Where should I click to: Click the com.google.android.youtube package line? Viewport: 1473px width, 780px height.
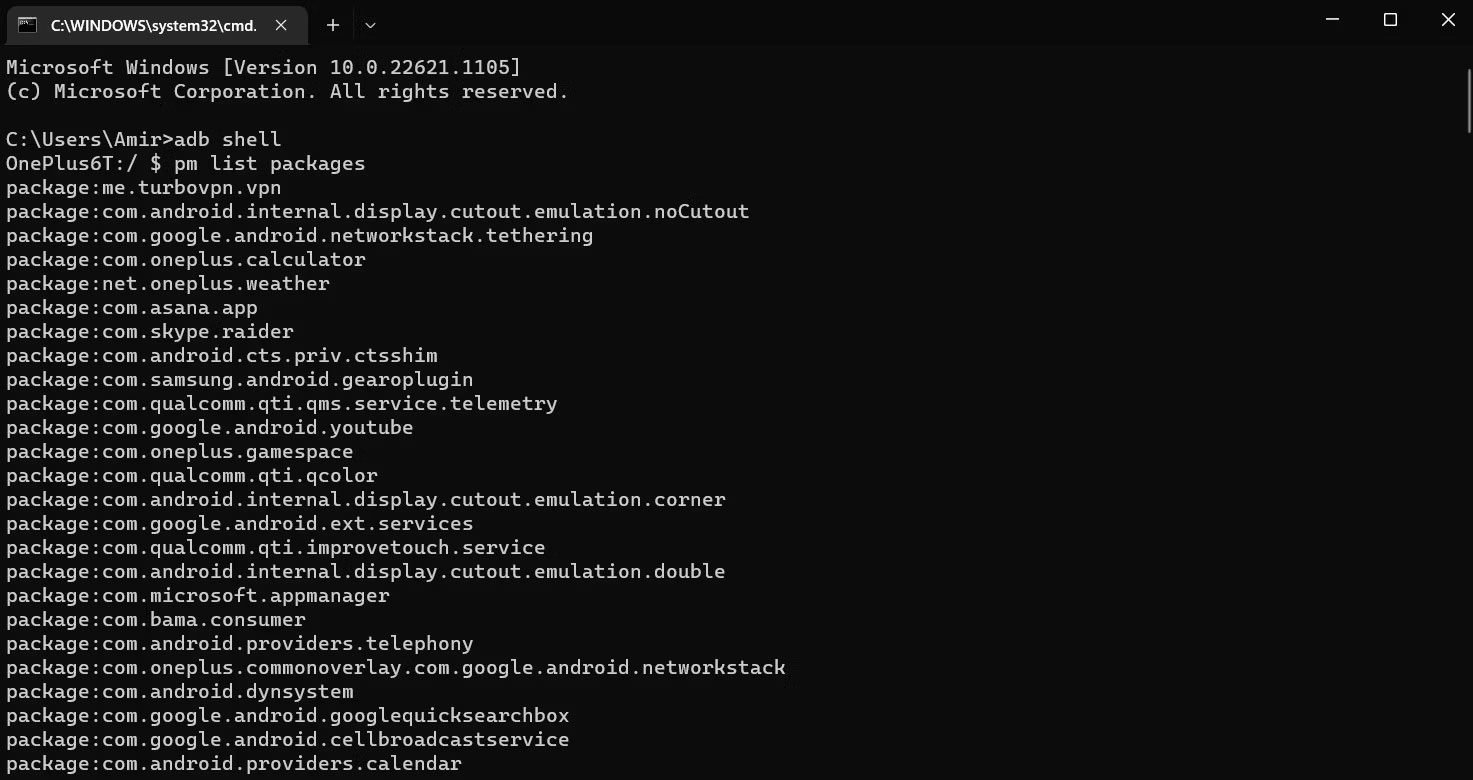[x=210, y=428]
